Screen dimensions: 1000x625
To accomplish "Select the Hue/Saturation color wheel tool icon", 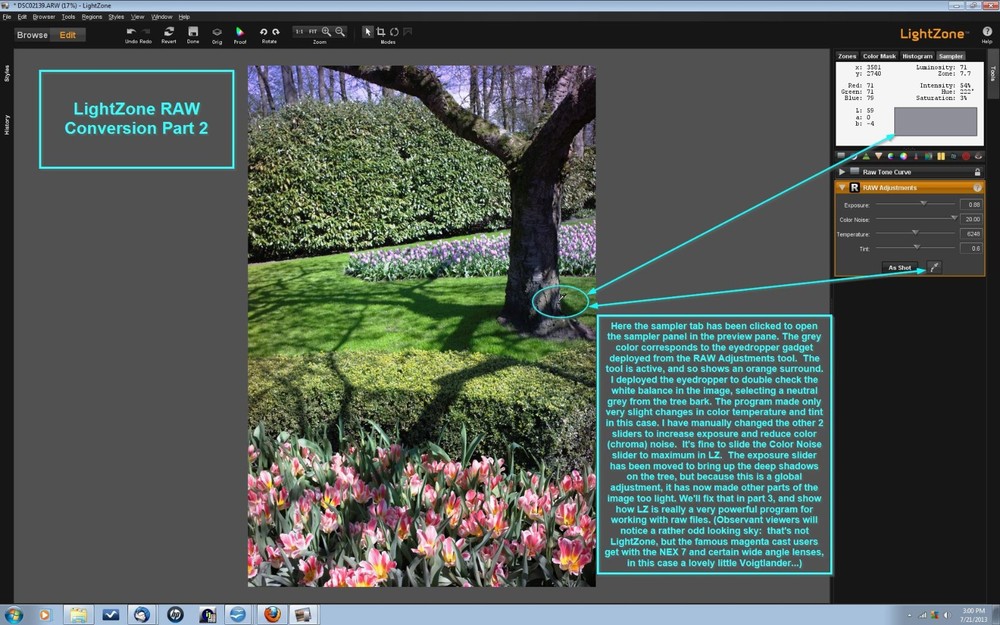I will 903,156.
